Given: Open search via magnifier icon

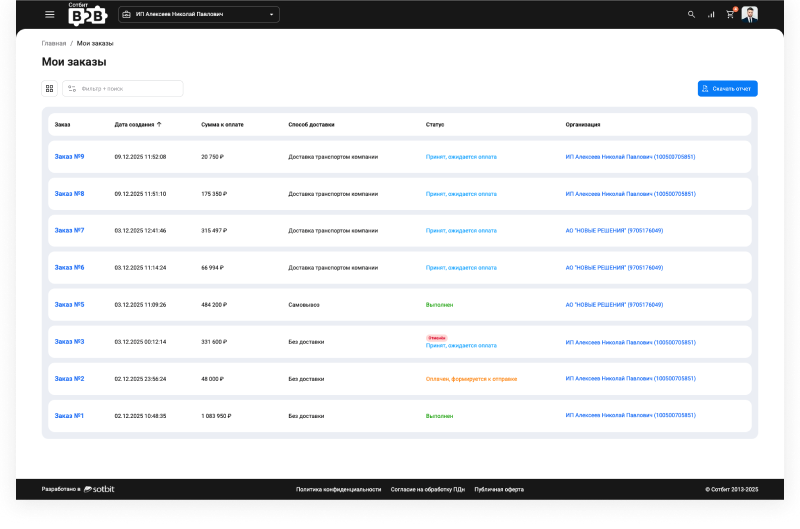Looking at the screenshot, I should point(691,15).
